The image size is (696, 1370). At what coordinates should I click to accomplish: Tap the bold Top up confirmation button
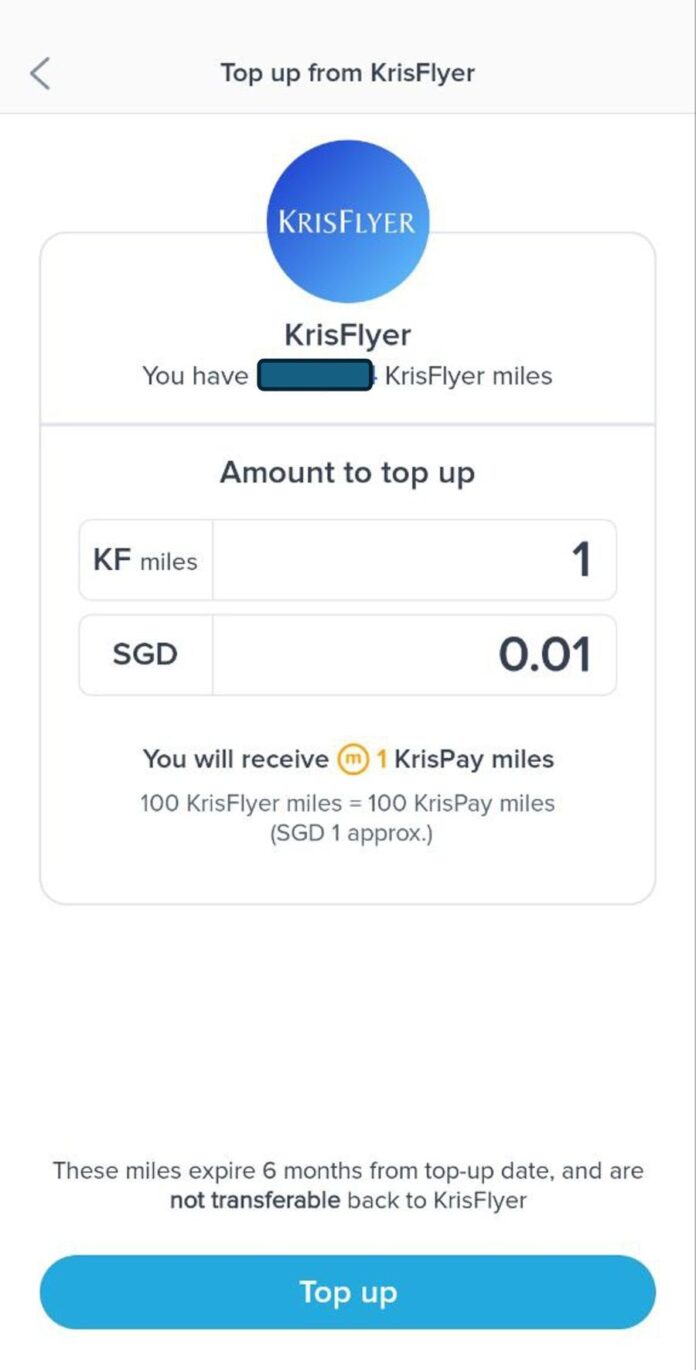pyautogui.click(x=347, y=1292)
